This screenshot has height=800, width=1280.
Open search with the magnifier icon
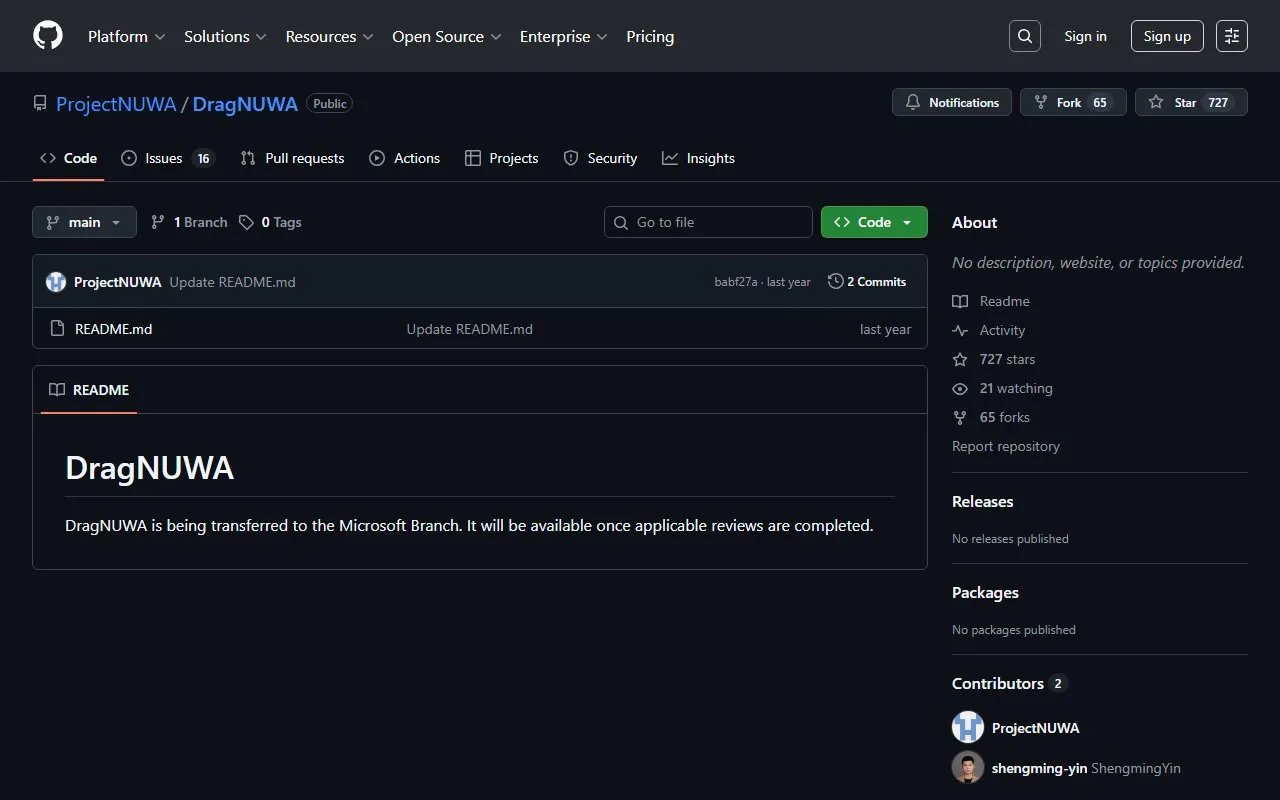(x=1025, y=36)
